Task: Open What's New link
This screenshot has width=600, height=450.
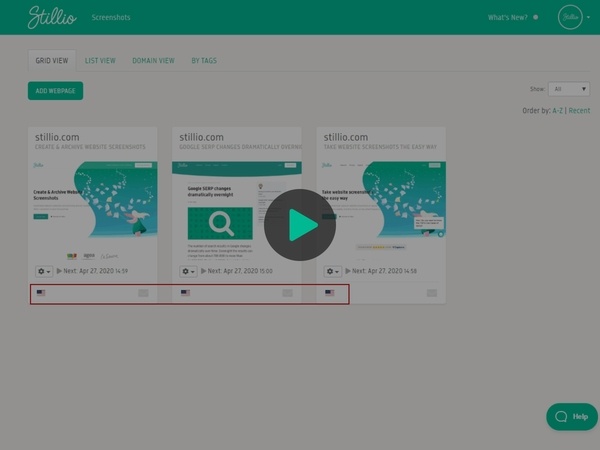Action: point(507,17)
